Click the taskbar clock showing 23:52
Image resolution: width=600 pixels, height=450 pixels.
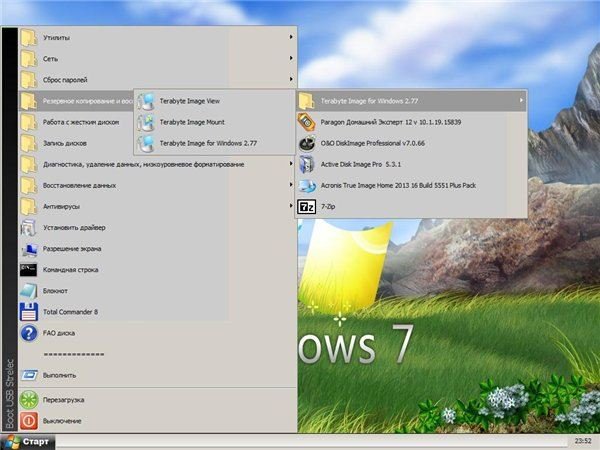pyautogui.click(x=582, y=441)
